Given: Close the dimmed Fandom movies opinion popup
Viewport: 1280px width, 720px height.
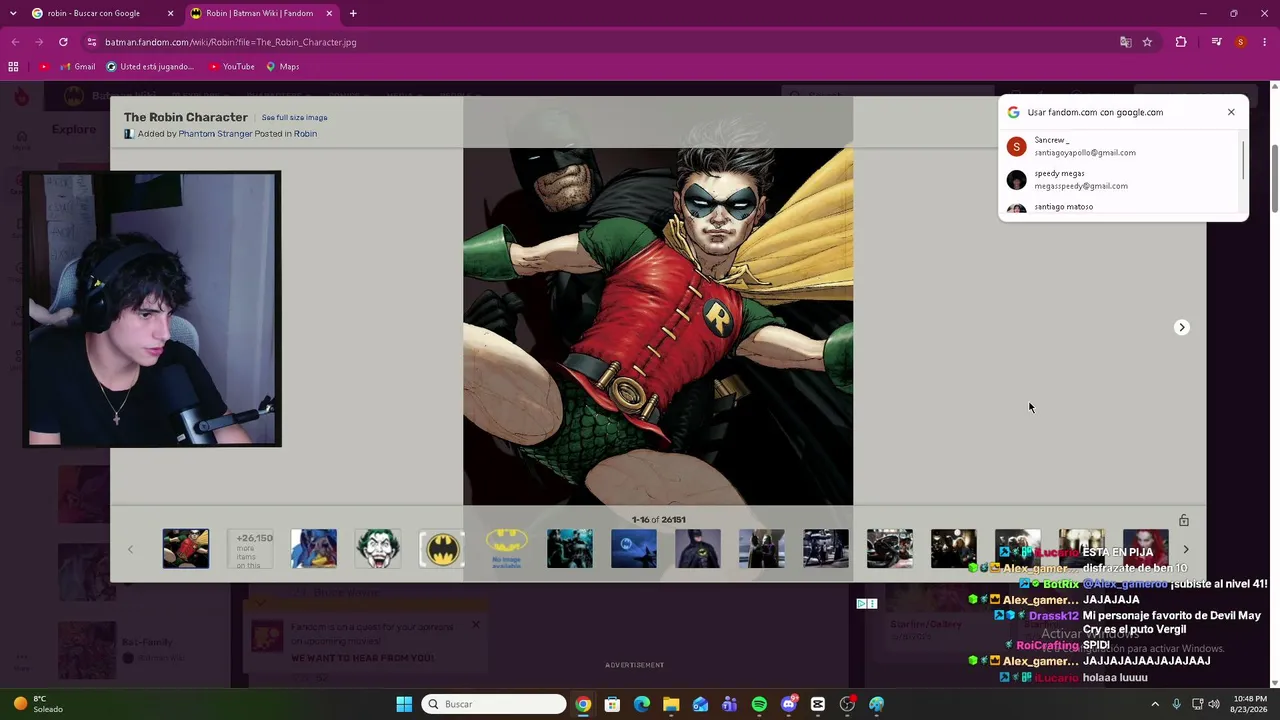Looking at the screenshot, I should click(476, 625).
